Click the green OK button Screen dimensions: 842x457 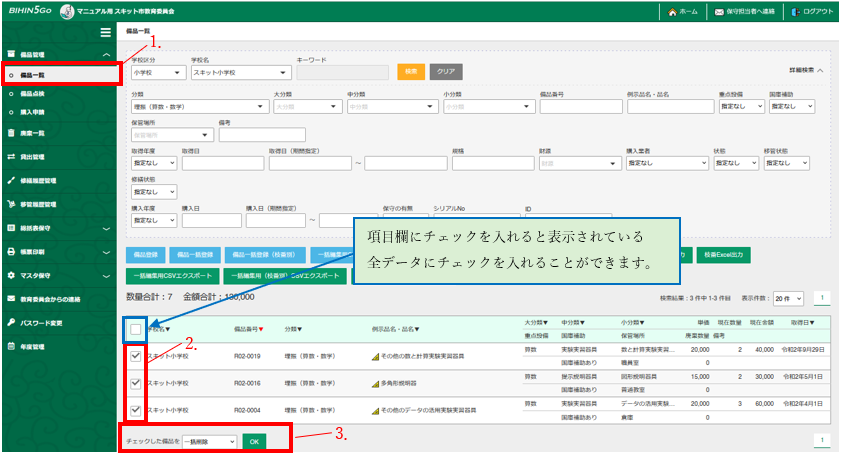pyautogui.click(x=254, y=440)
